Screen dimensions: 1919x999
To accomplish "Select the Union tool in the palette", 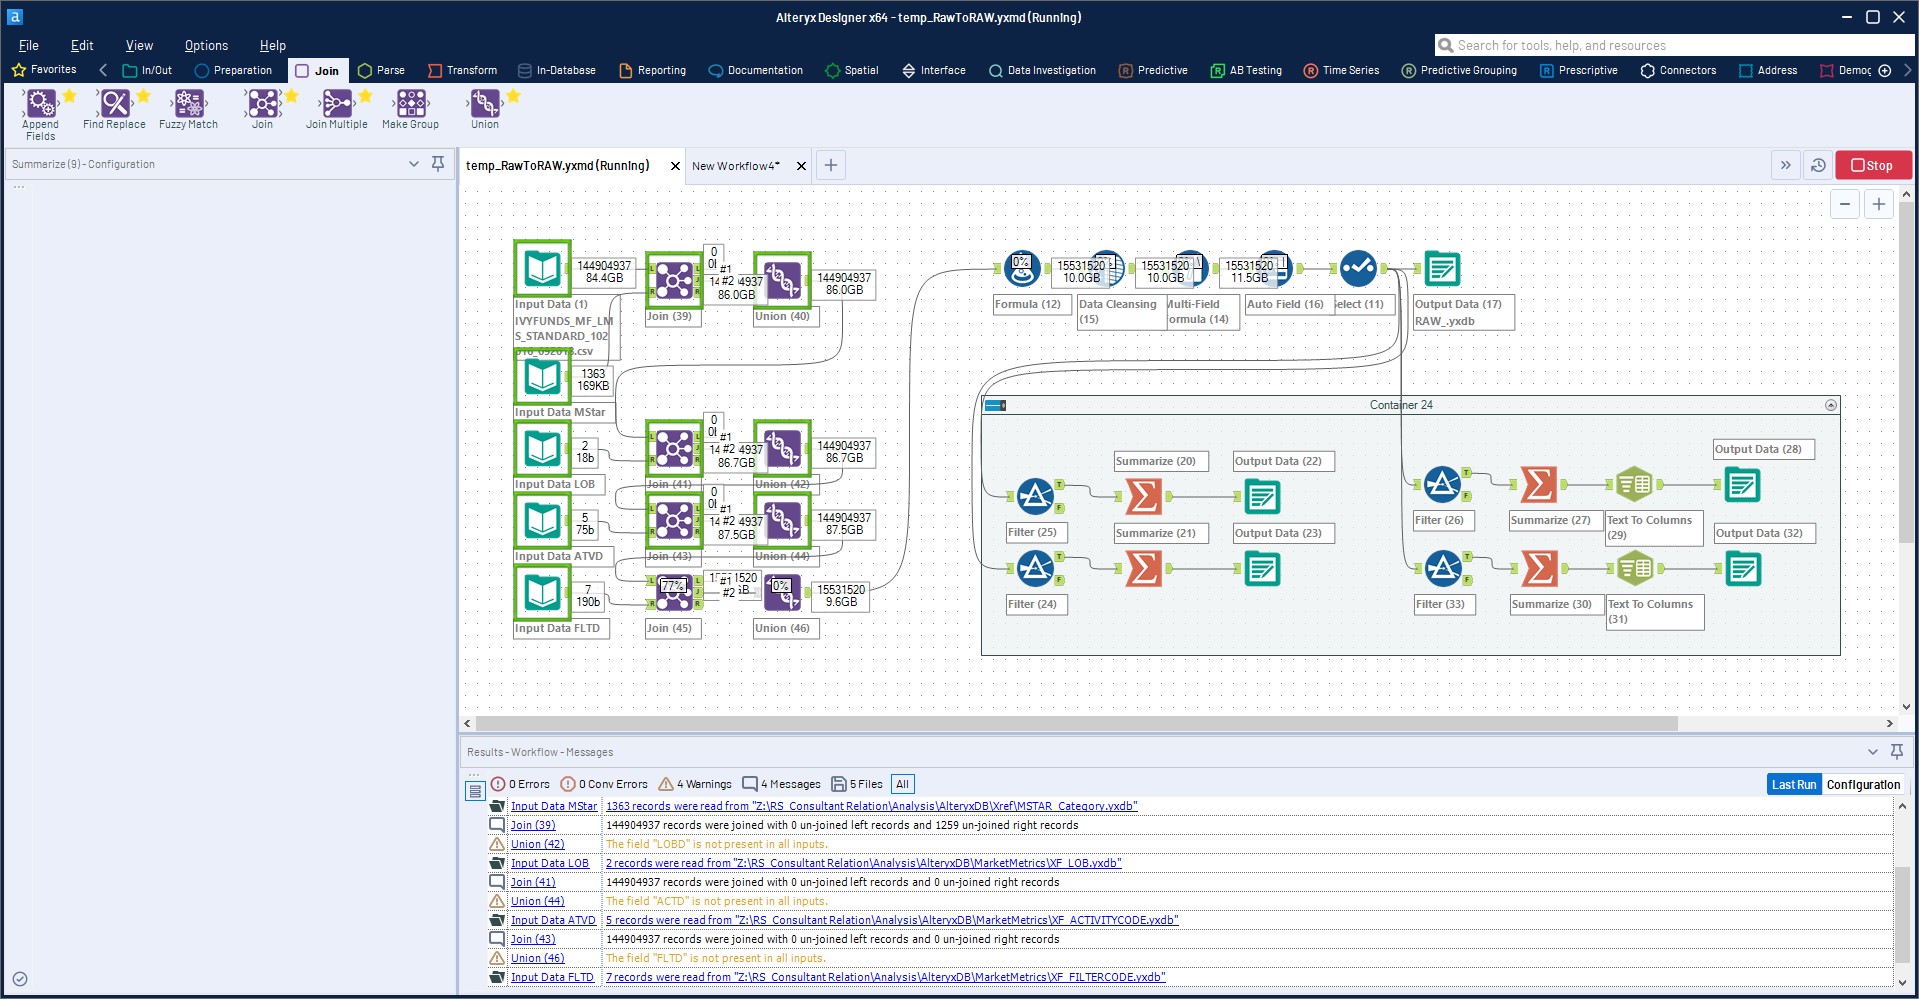I will pyautogui.click(x=484, y=105).
